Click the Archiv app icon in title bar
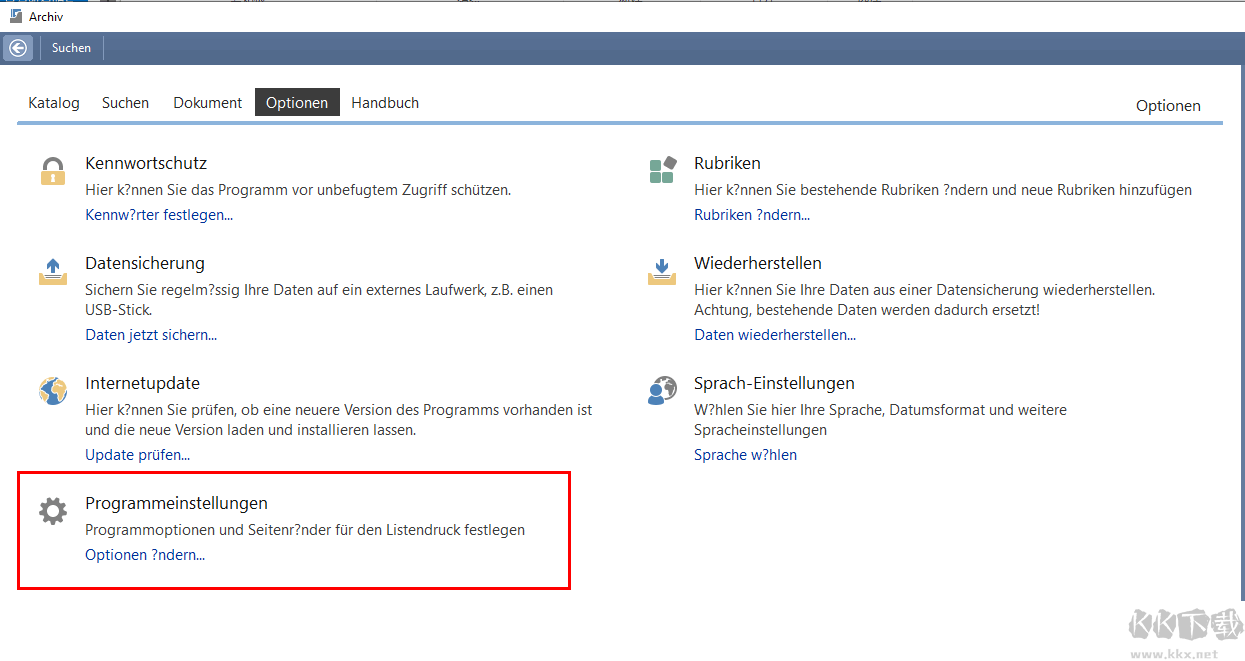 pos(16,16)
